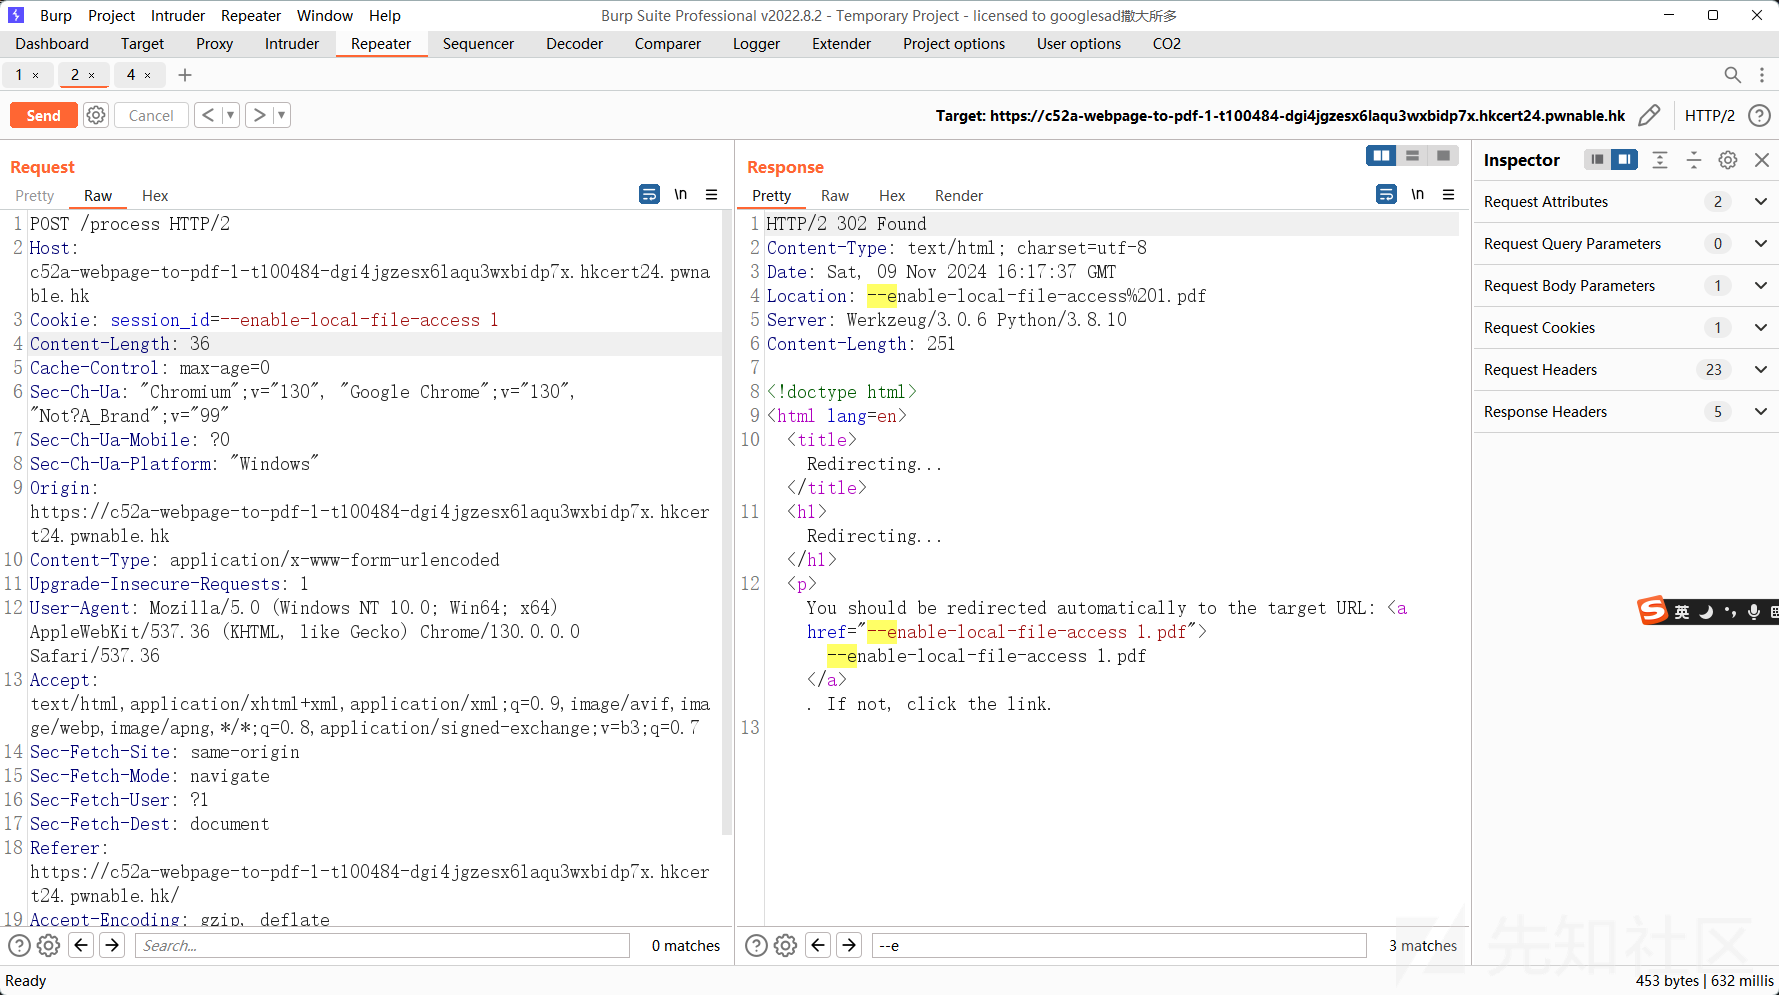Viewport: 1779px width, 995px height.
Task: Open request search help icon
Action: tap(19, 945)
